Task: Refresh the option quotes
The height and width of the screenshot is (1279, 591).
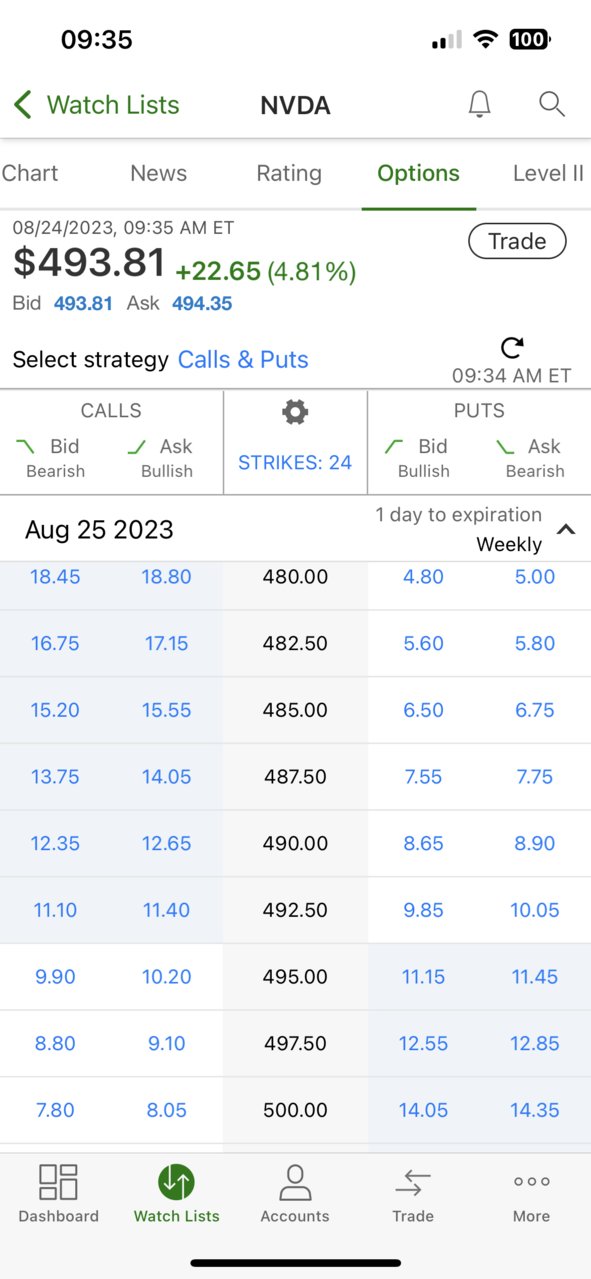Action: (x=511, y=347)
